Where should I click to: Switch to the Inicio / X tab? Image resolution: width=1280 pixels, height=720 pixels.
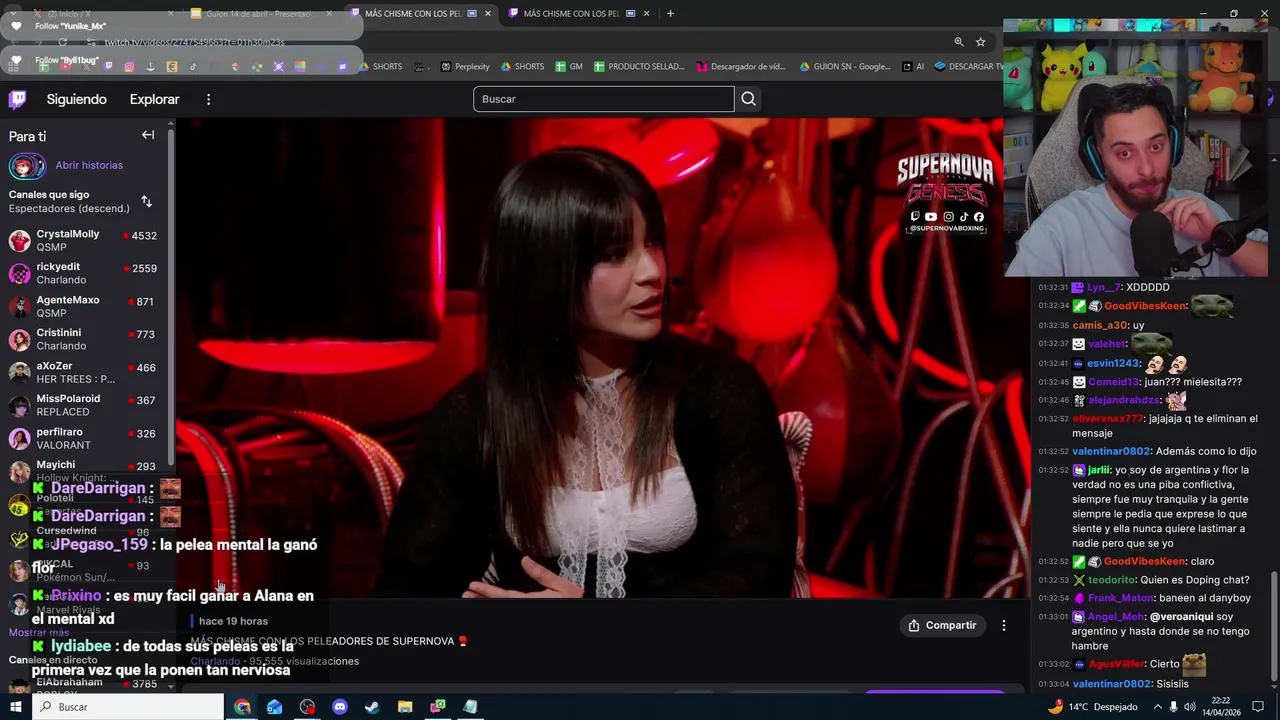coord(100,14)
